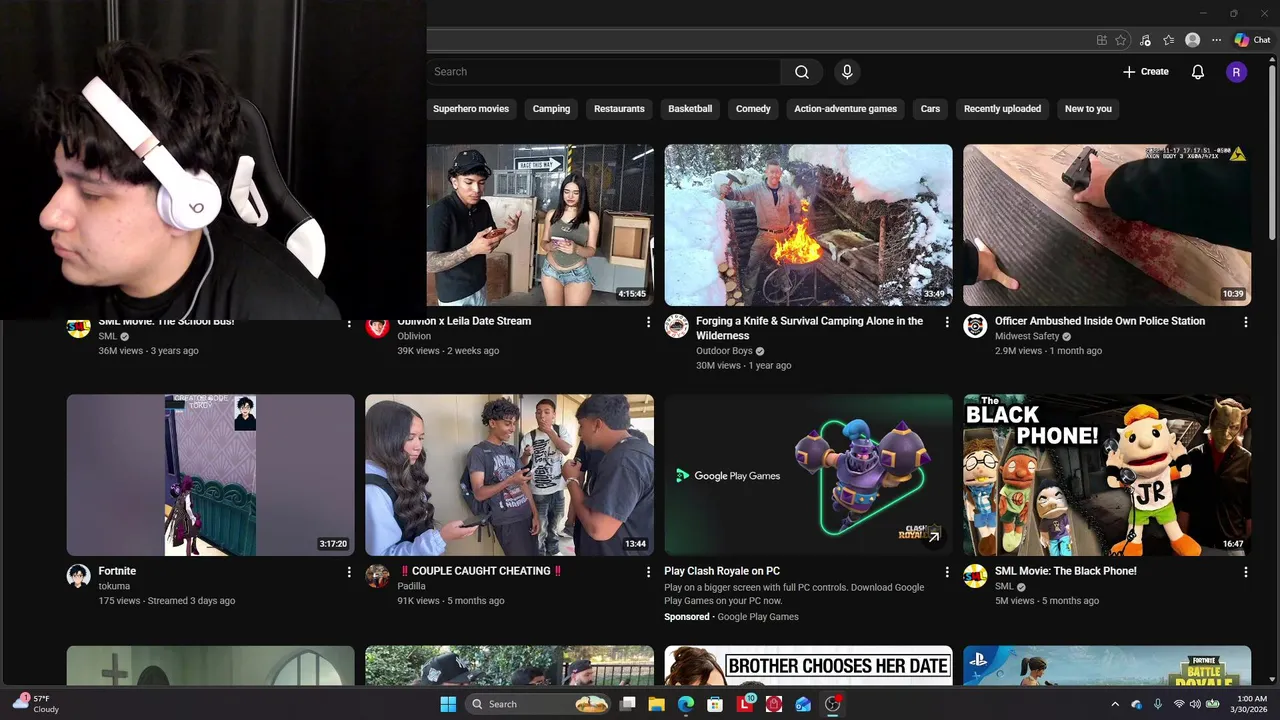Viewport: 1280px width, 720px height.
Task: Open the Midwest Safety channel name link
Action: 1027,336
